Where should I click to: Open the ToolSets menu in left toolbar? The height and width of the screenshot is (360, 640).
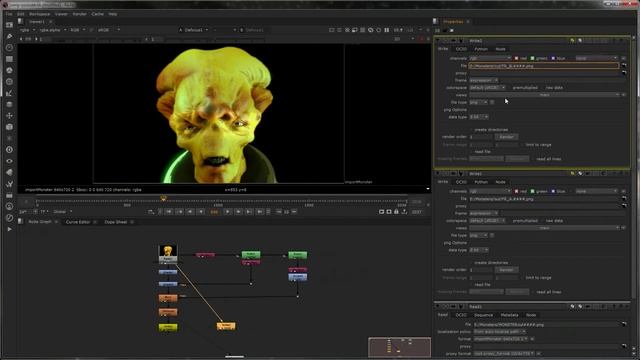click(9, 184)
